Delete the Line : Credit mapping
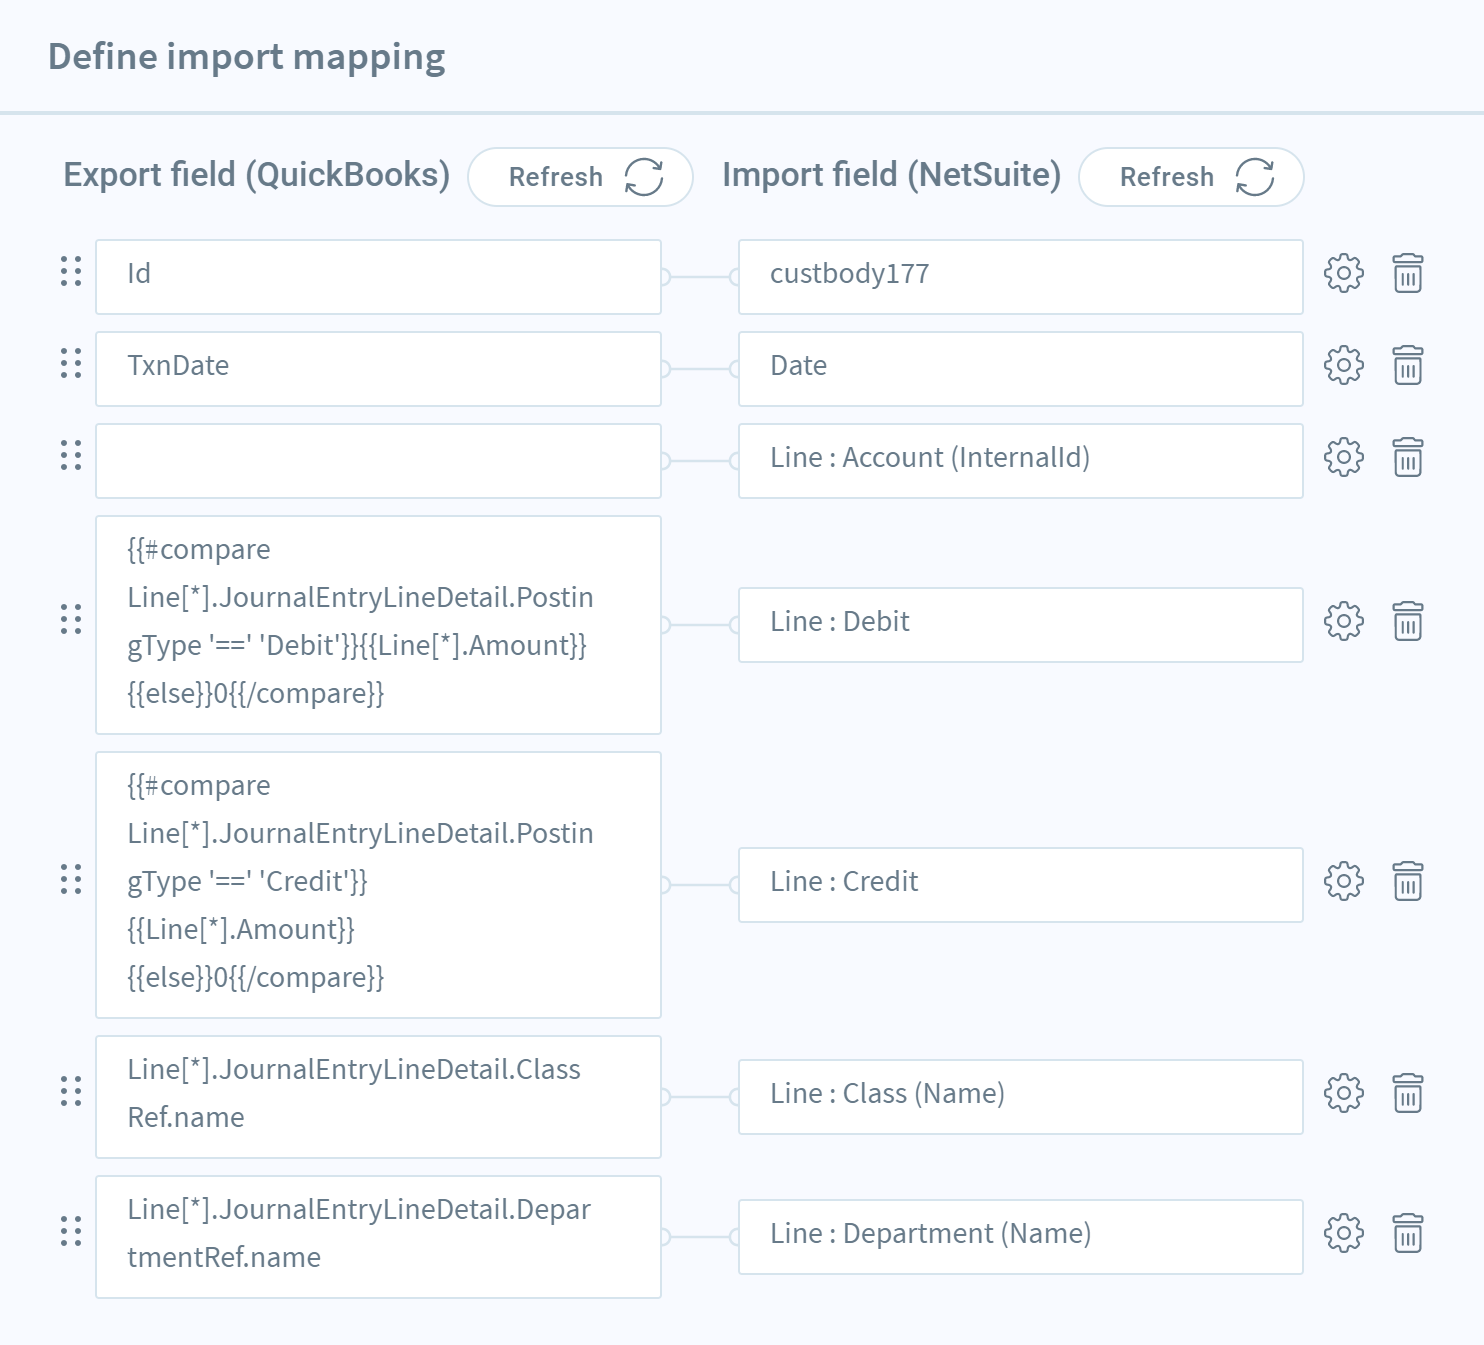 1408,881
